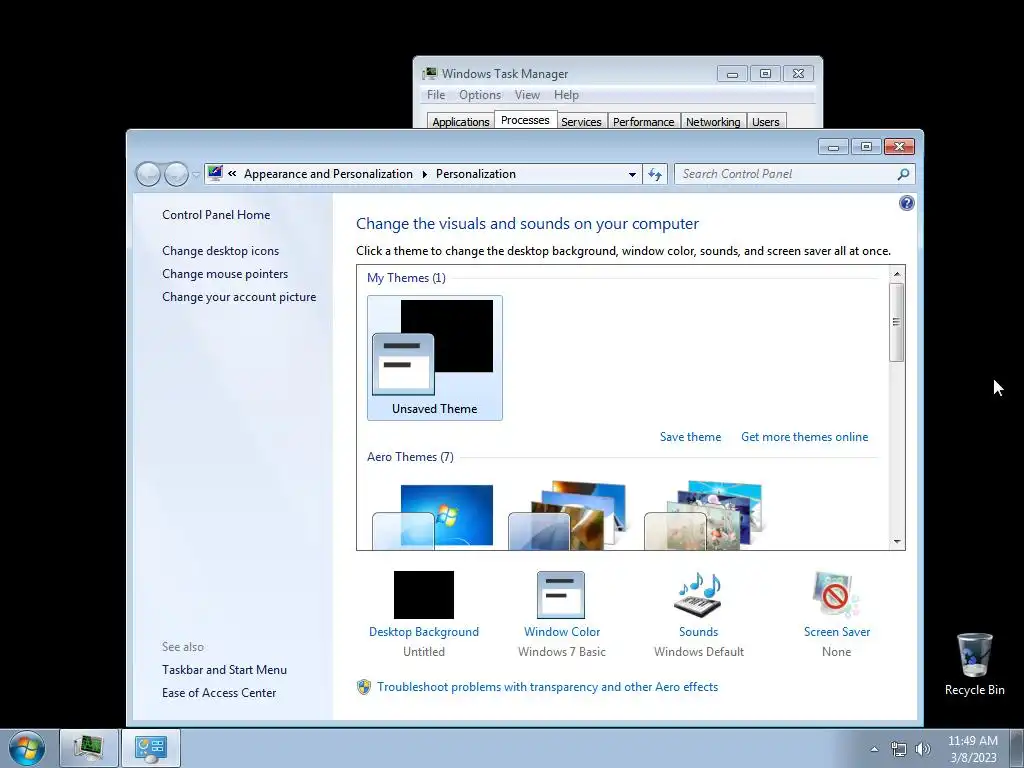Click the network tray icon

point(899,749)
